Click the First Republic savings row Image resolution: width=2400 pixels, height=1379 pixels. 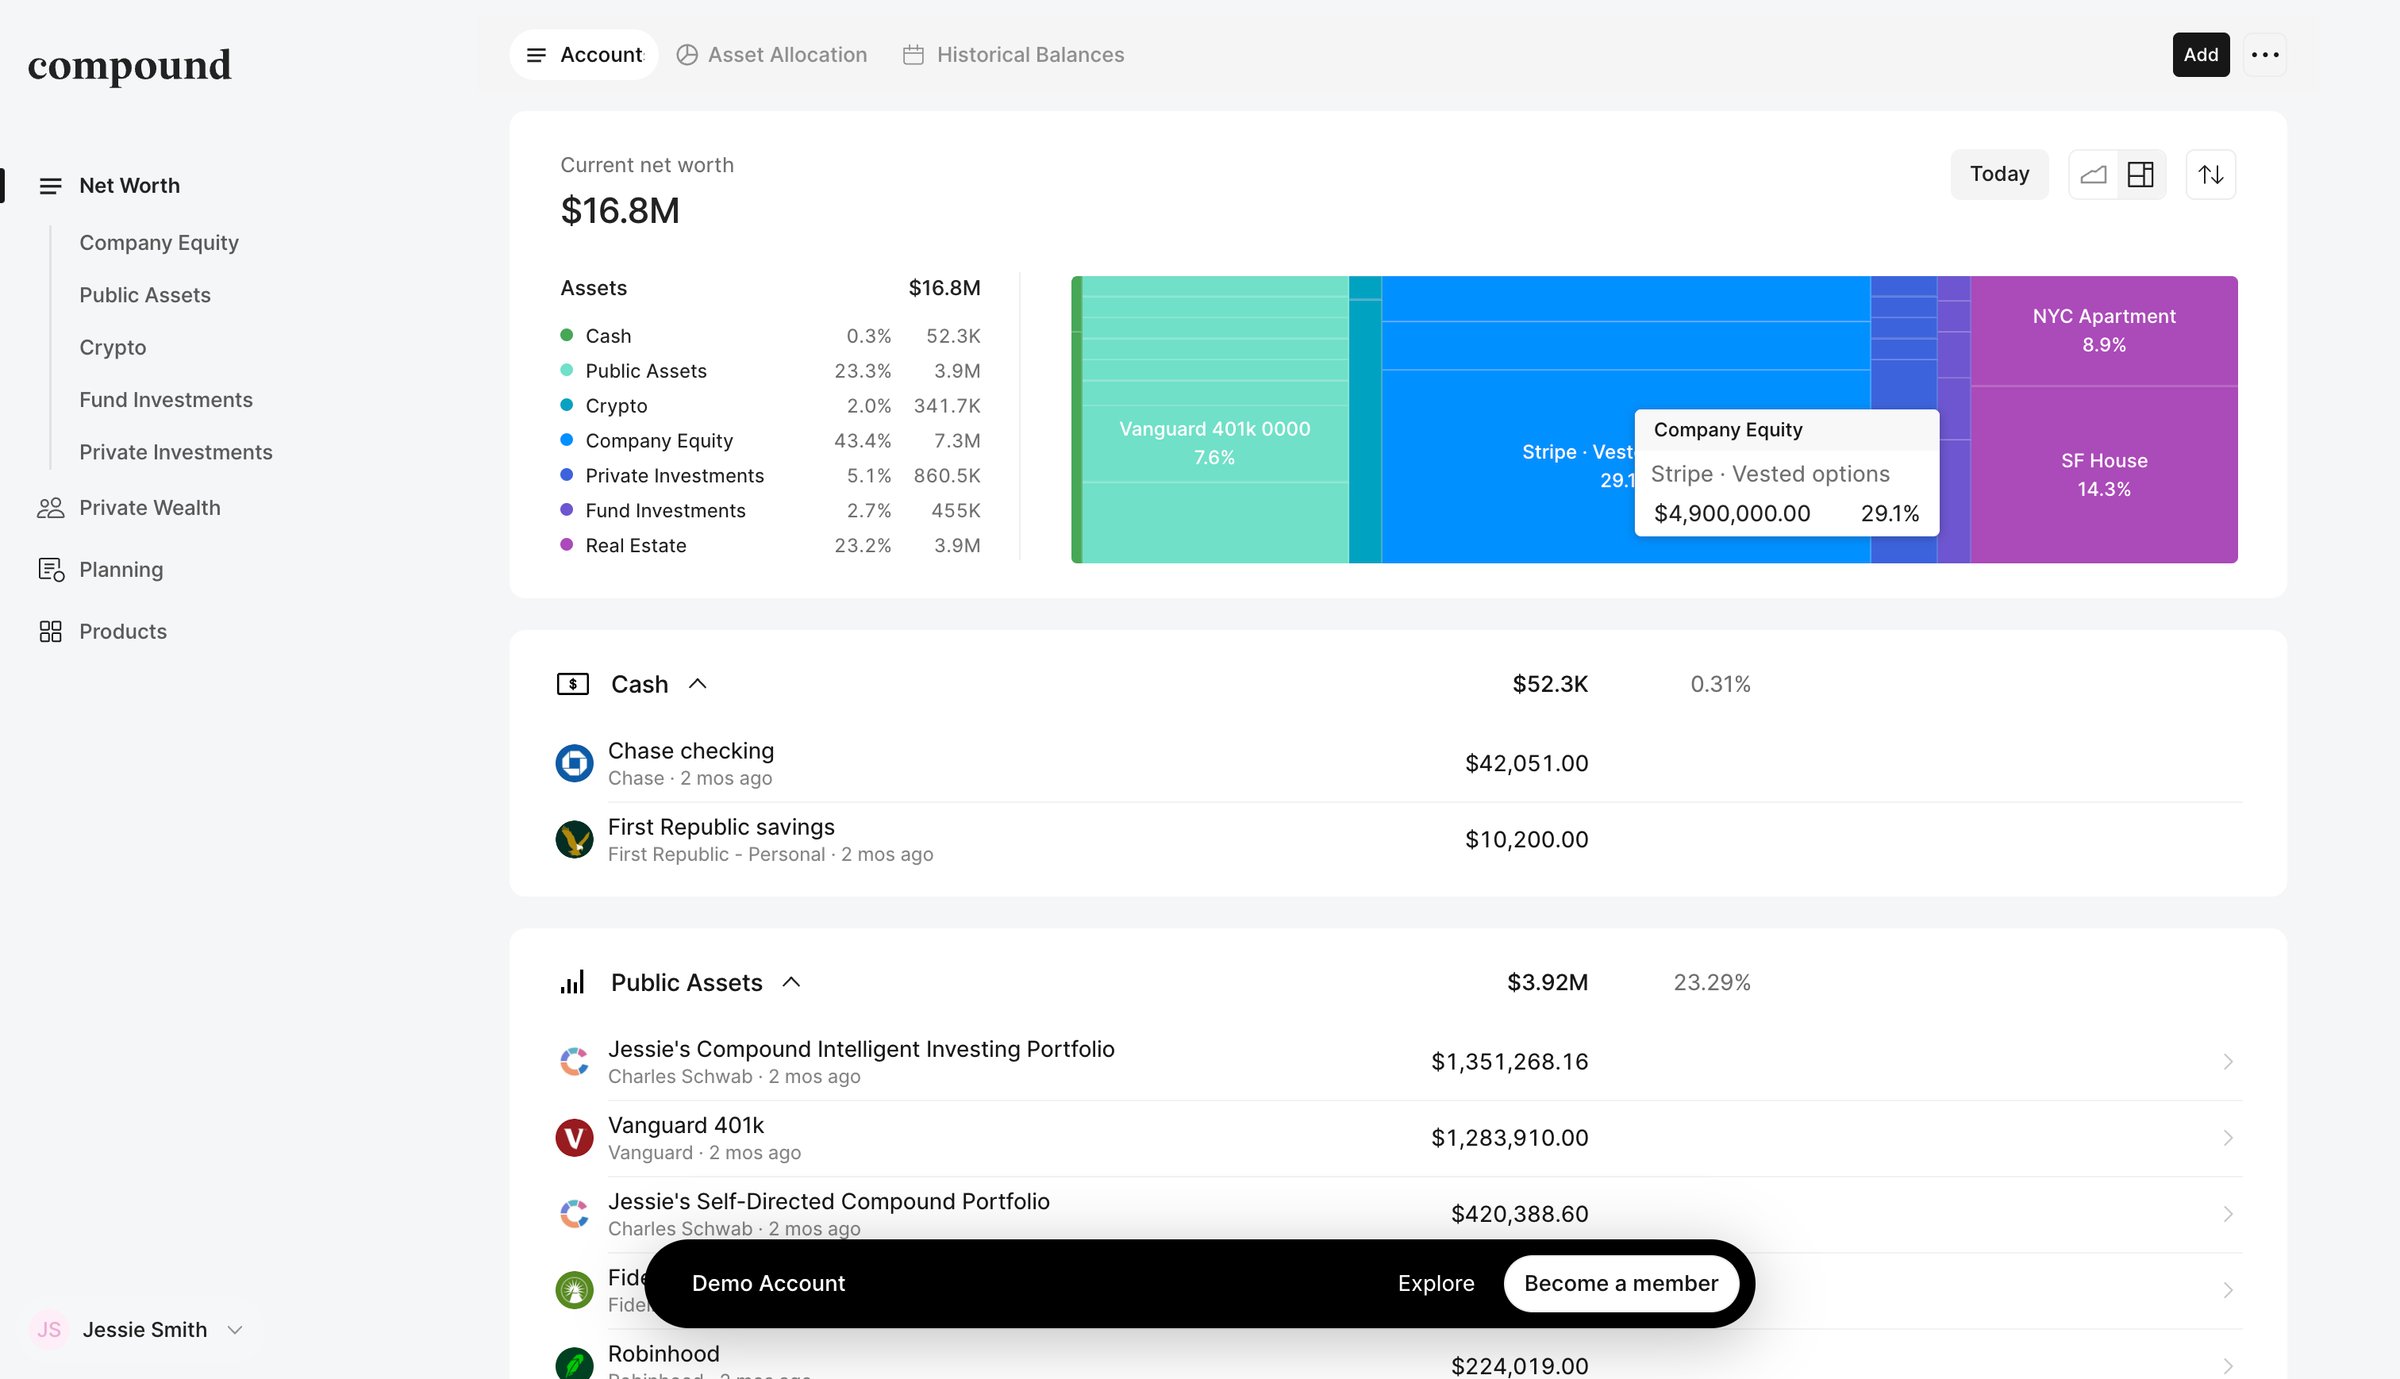click(x=1398, y=840)
